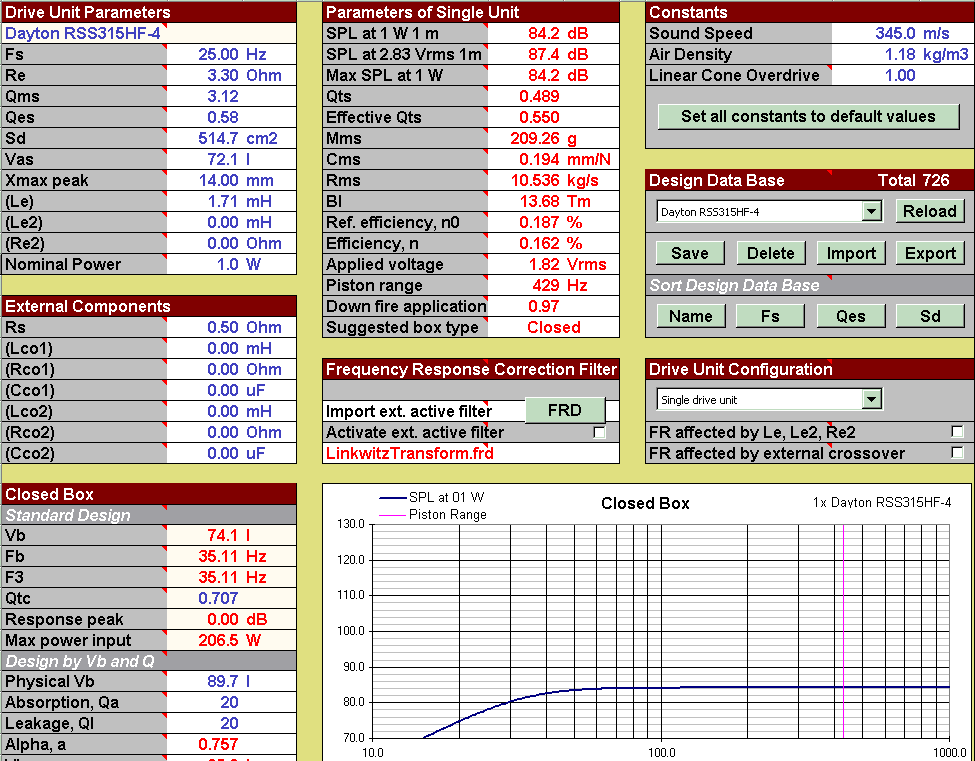The width and height of the screenshot is (975, 761).
Task: Select the Fb value 35.11 Hz
Action: click(x=231, y=556)
